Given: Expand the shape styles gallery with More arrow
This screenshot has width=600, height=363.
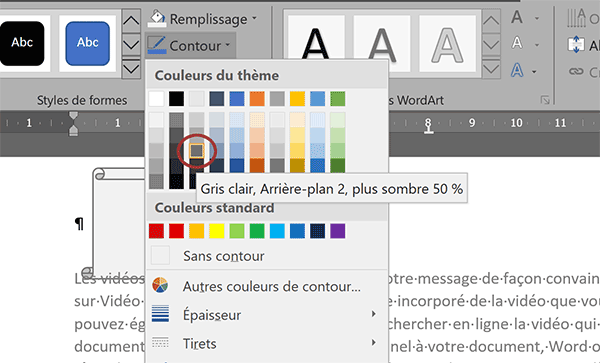Looking at the screenshot, I should point(131,68).
